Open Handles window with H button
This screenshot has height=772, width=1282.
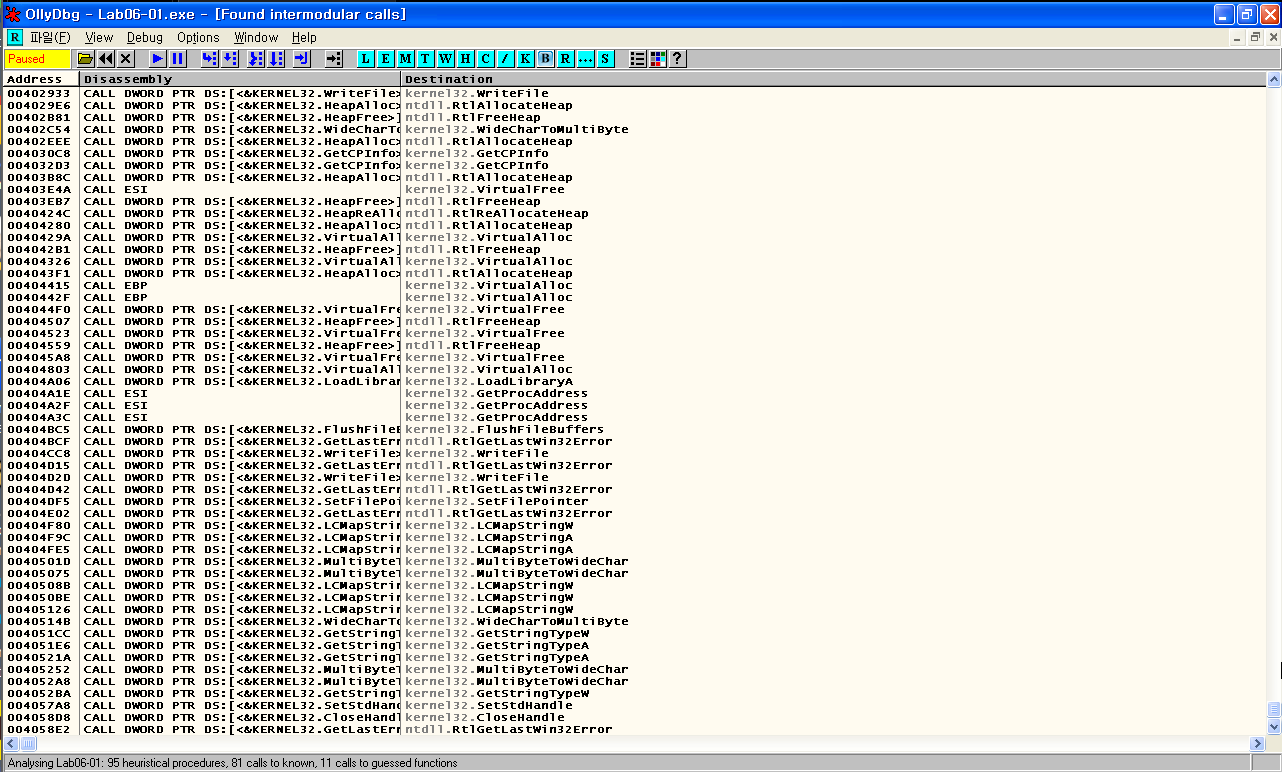[465, 59]
